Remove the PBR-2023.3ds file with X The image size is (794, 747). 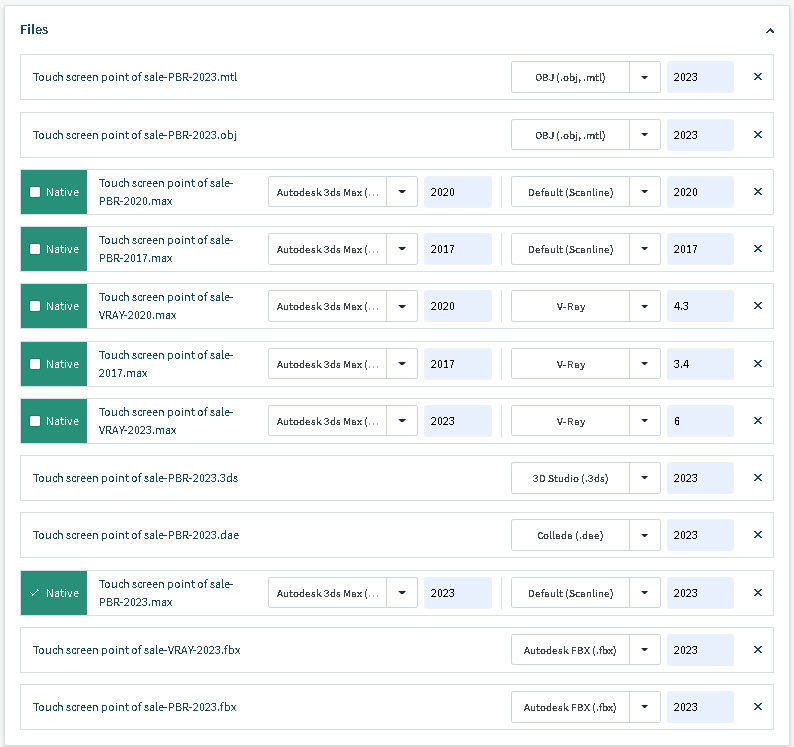[x=757, y=478]
